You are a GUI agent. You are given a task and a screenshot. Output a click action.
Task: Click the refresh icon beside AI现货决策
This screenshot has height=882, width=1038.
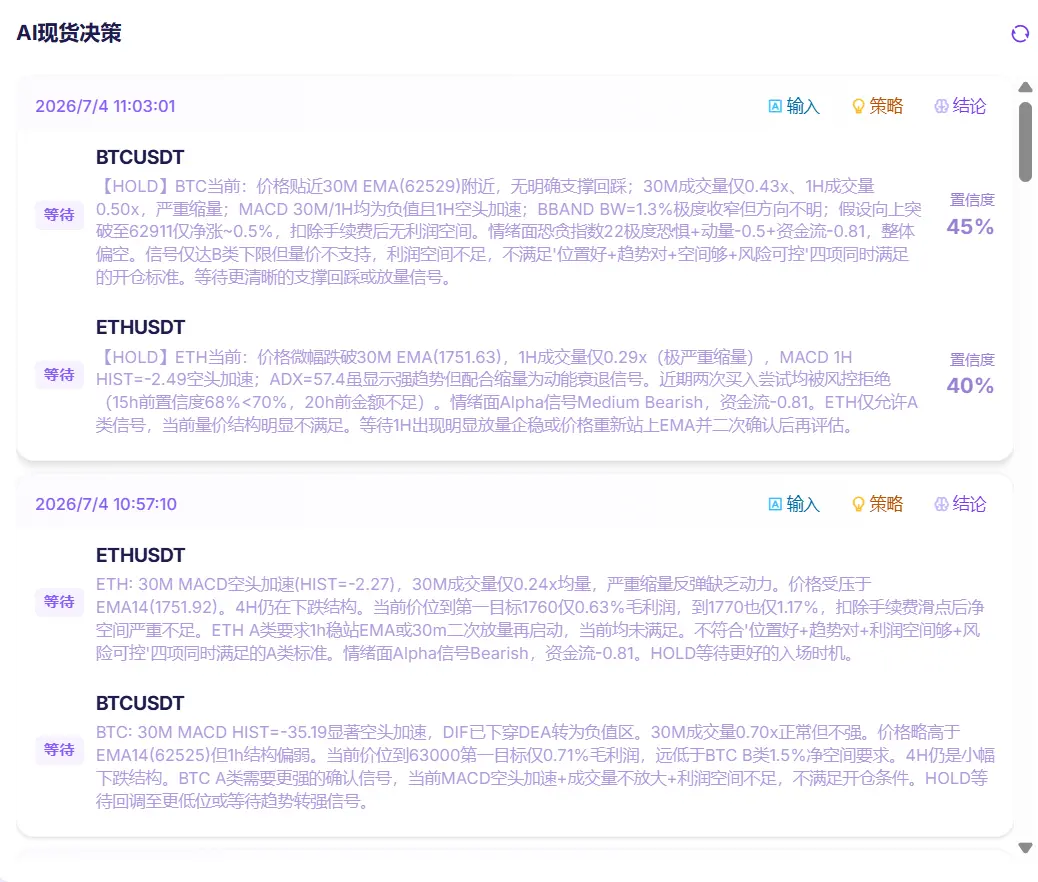point(1020,33)
